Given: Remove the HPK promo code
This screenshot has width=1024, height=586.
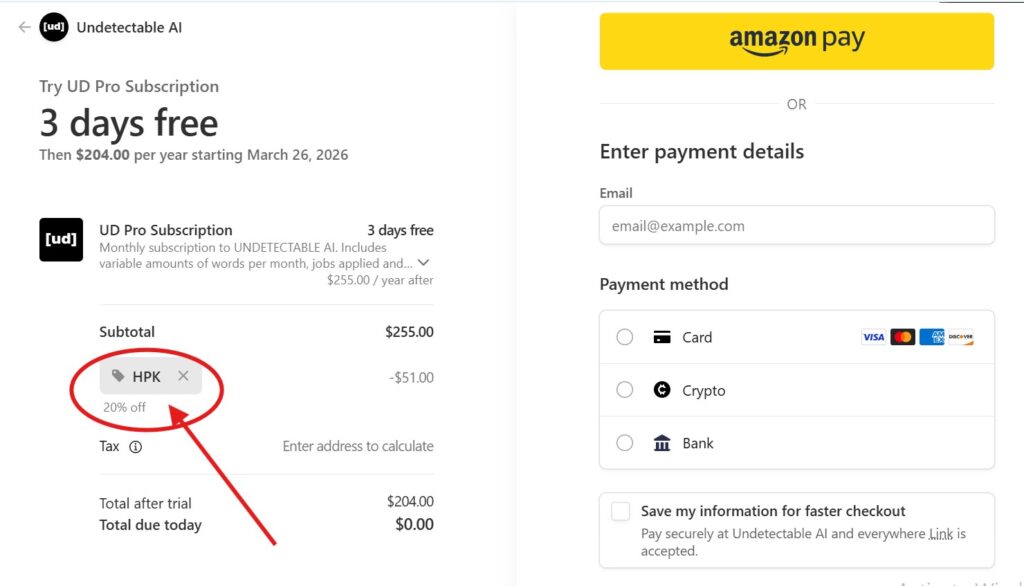Looking at the screenshot, I should pos(183,376).
